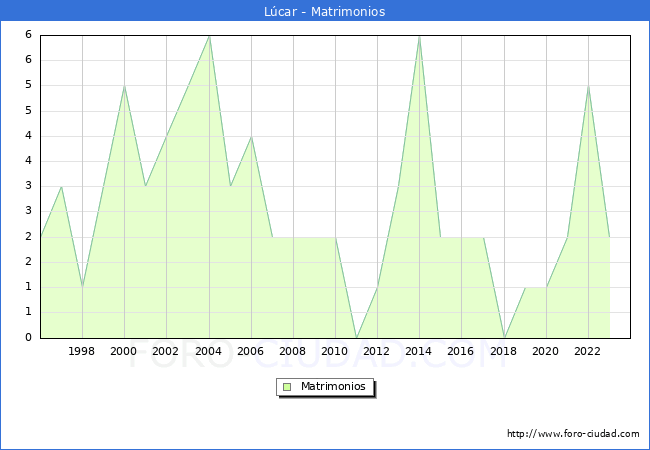The height and width of the screenshot is (450, 650).
Task: Select the 2004 x-axis label
Action: pos(208,351)
